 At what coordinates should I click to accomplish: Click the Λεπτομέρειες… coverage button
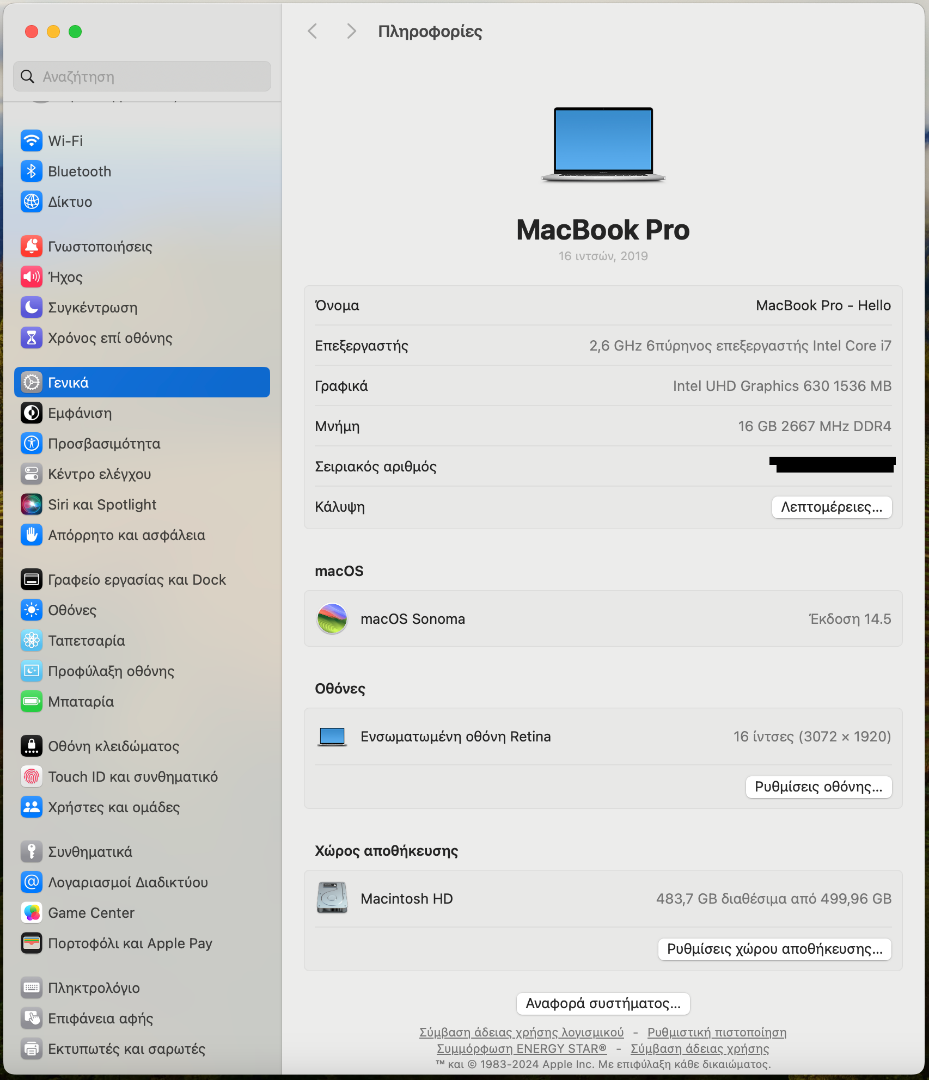(831, 507)
